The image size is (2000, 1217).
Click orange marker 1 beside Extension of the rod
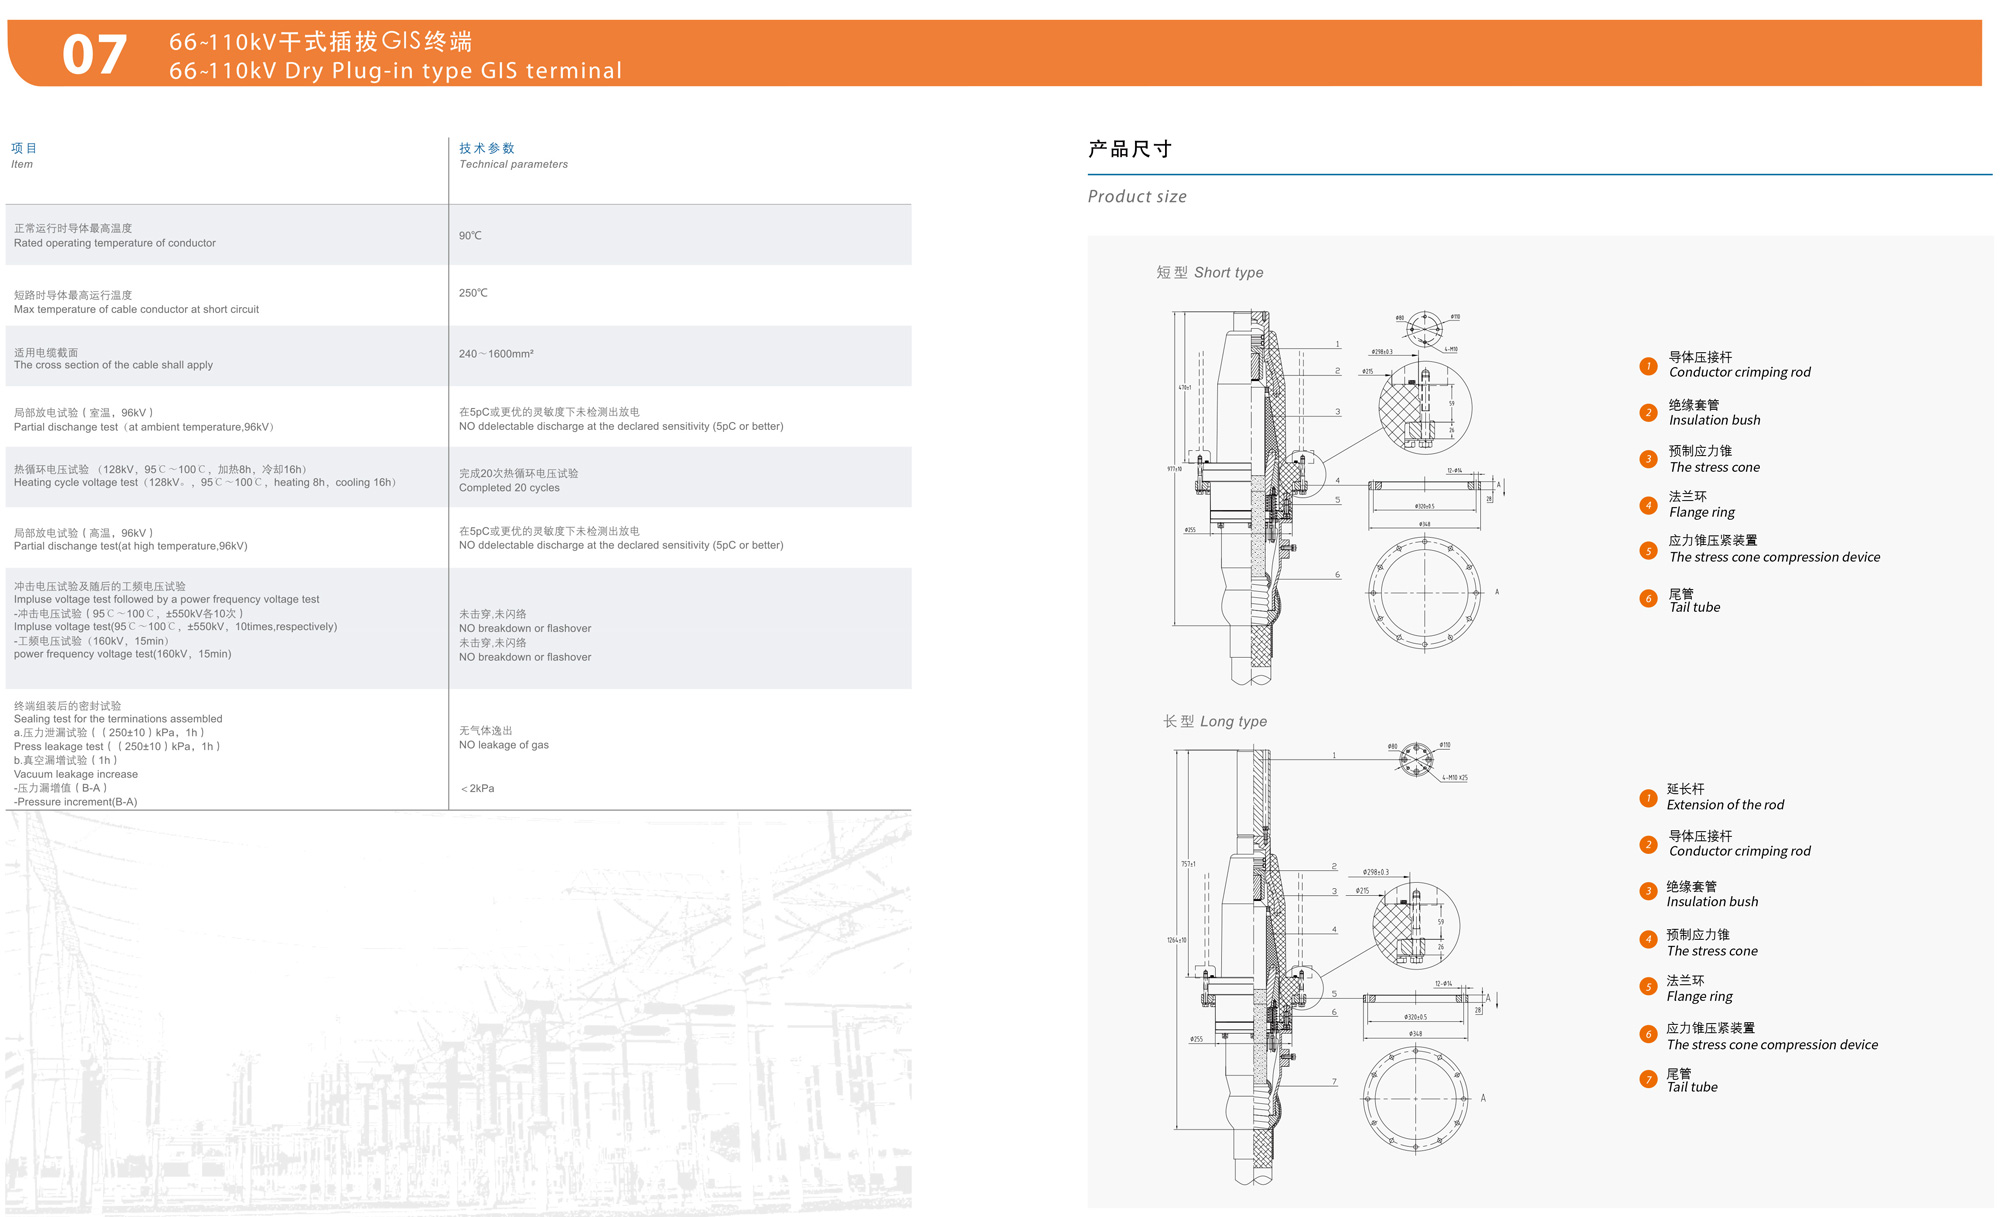pos(1648,798)
